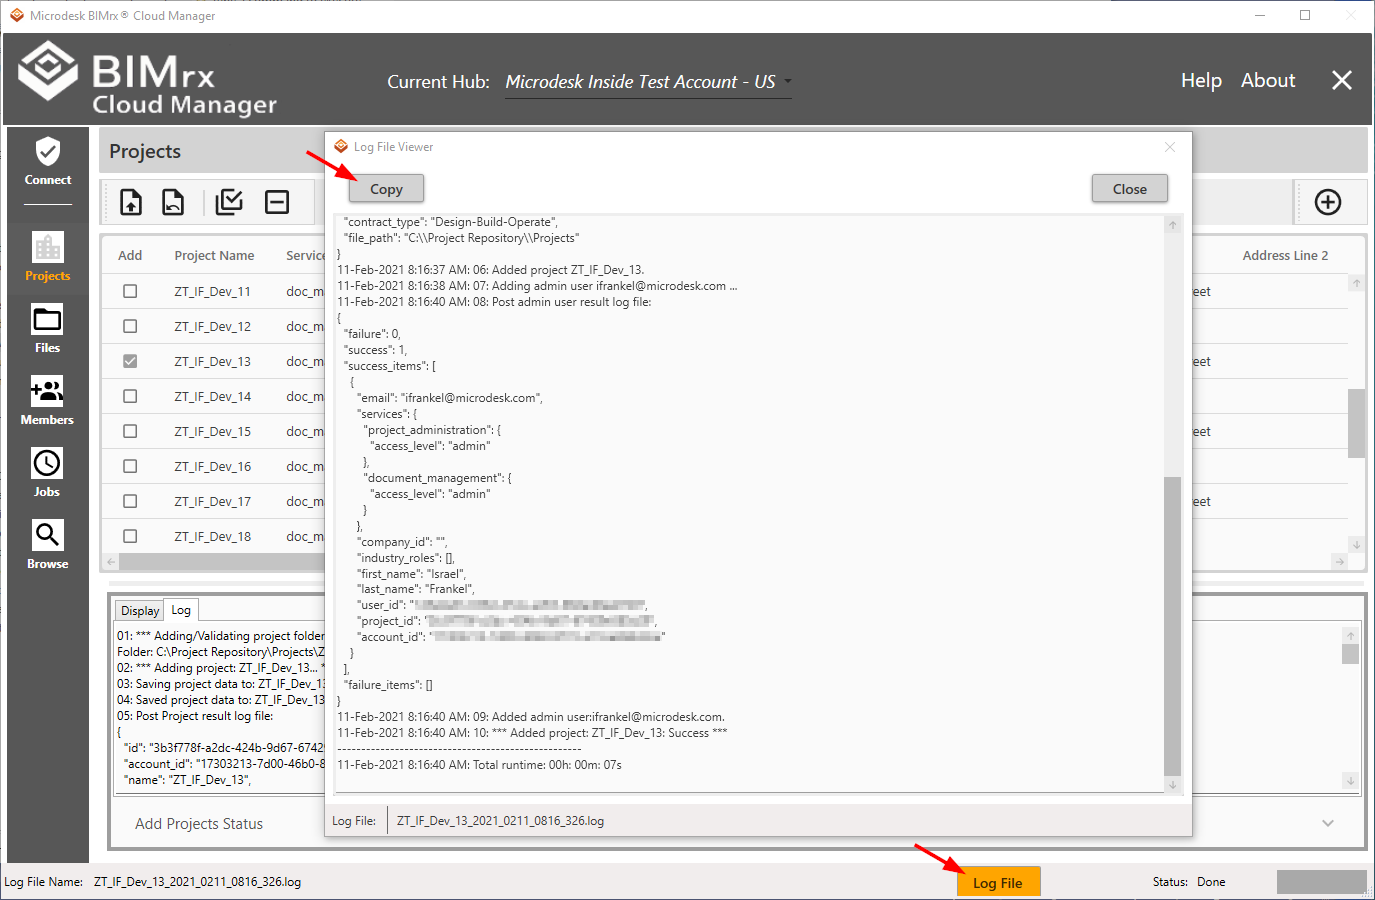The width and height of the screenshot is (1375, 900).
Task: Toggle checkbox for ZT_IF_Dev_11
Action: [130, 291]
